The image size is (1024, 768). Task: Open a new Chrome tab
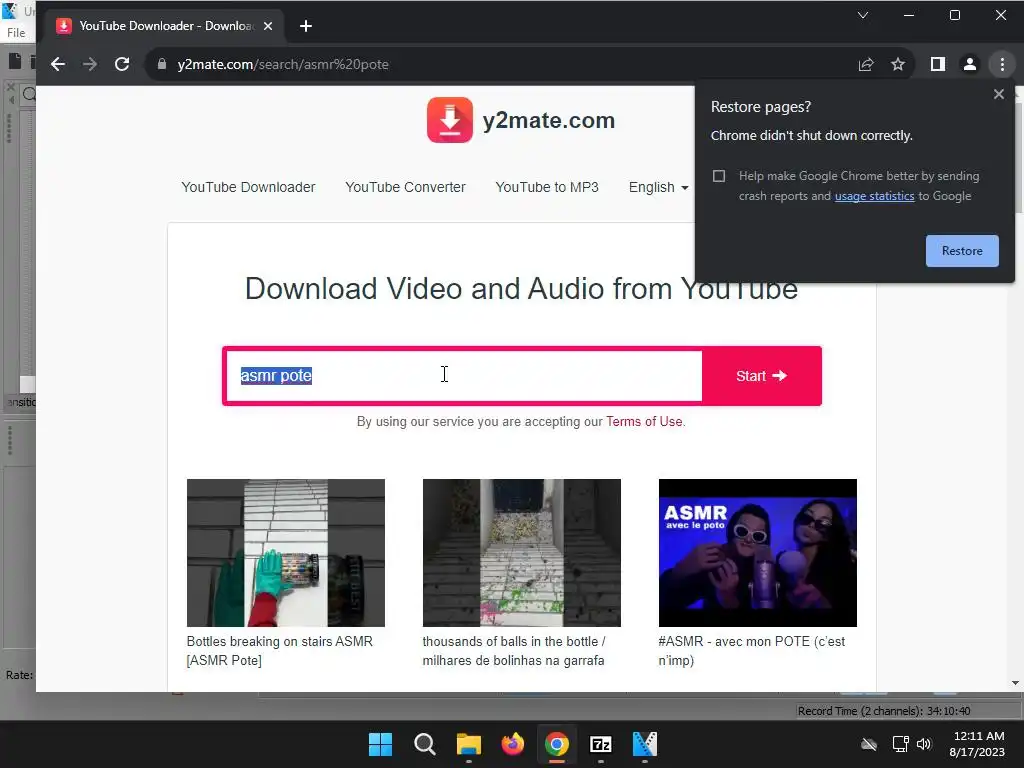coord(306,26)
